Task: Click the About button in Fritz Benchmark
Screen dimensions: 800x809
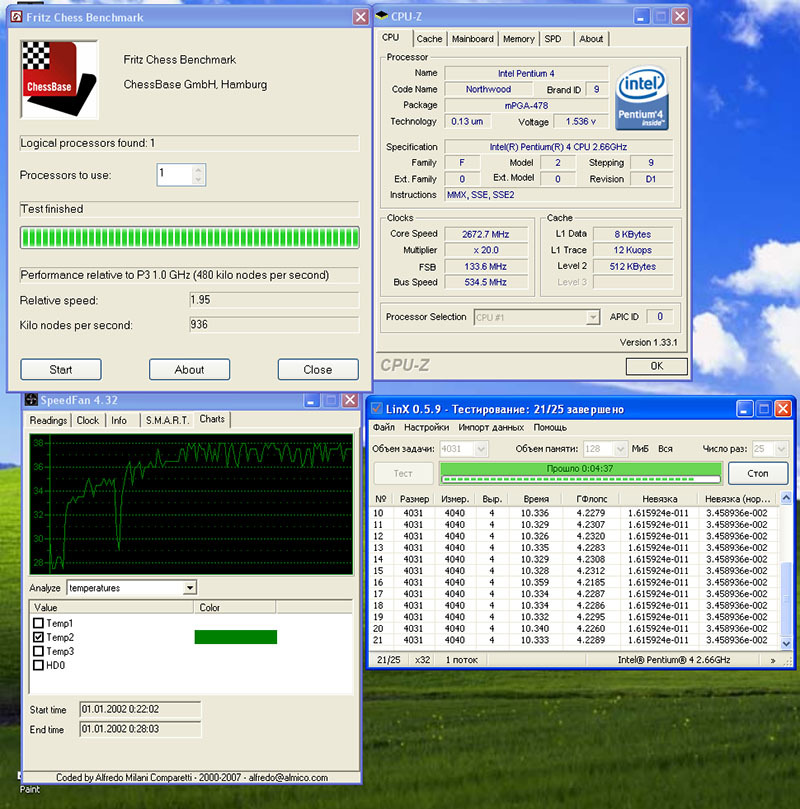Action: [189, 369]
